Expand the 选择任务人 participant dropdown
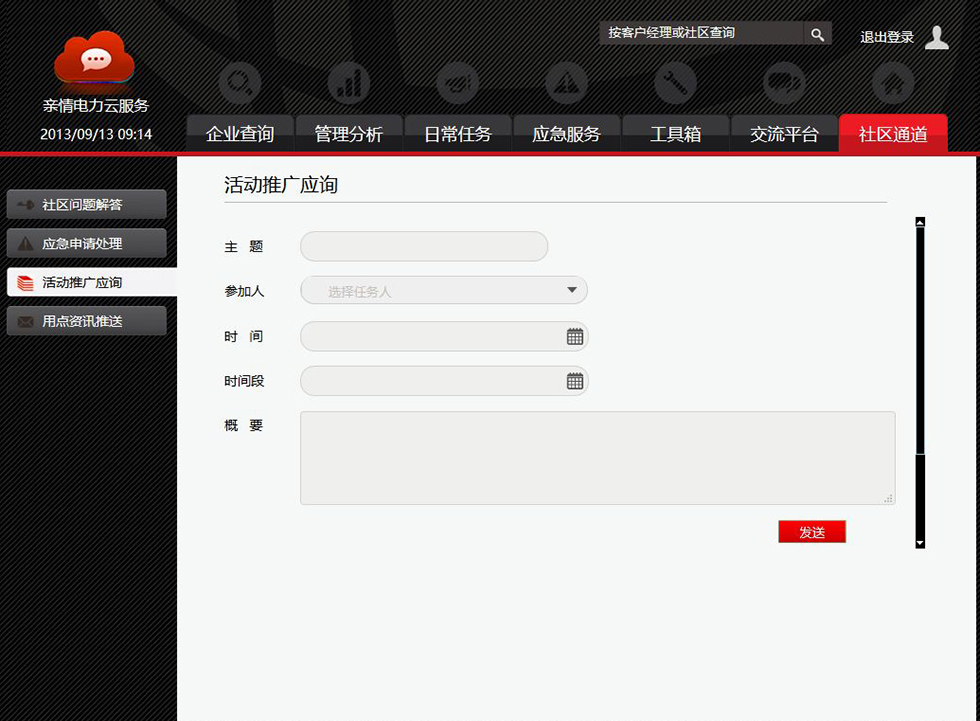Image resolution: width=980 pixels, height=721 pixels. [444, 291]
